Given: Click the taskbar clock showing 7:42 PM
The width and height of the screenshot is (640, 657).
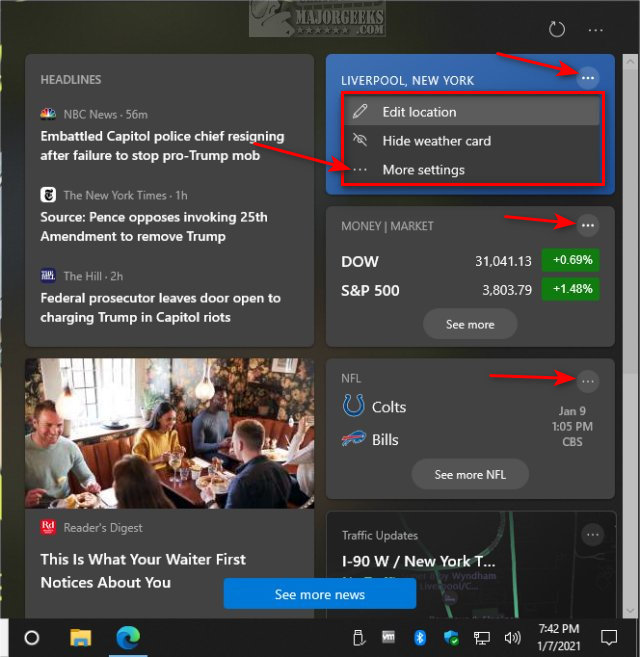Looking at the screenshot, I should (x=559, y=637).
